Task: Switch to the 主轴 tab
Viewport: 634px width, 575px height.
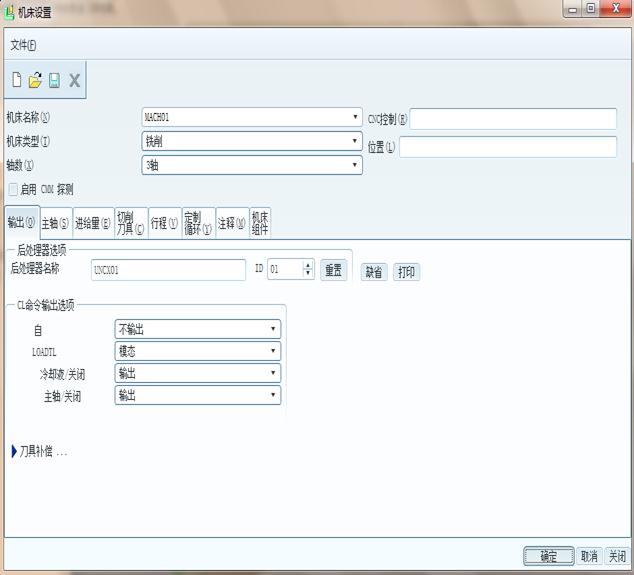Action: (x=56, y=223)
